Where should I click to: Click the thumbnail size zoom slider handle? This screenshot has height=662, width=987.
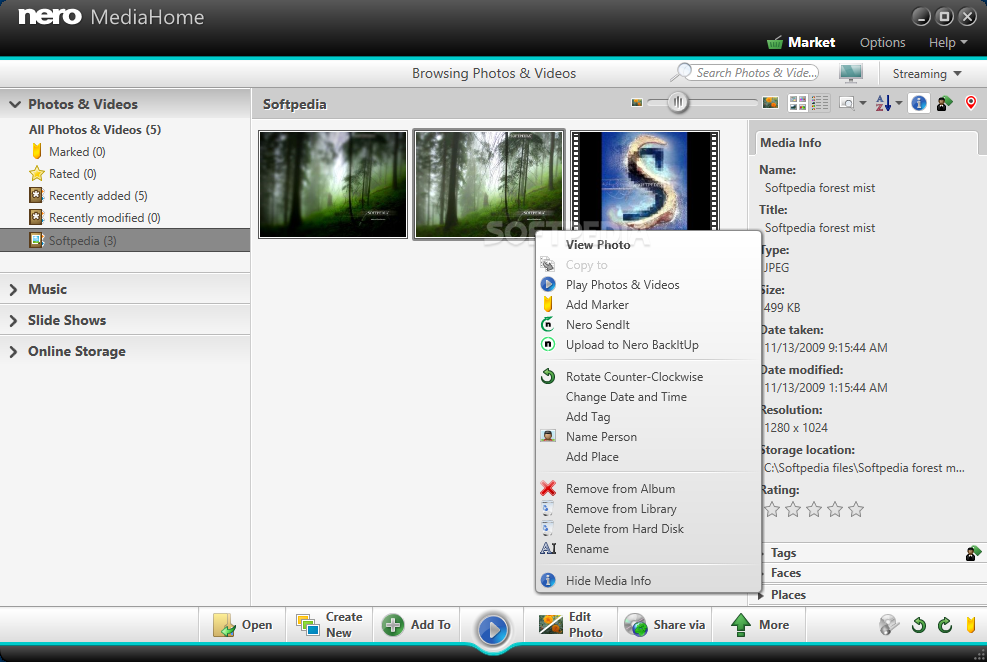tap(678, 102)
